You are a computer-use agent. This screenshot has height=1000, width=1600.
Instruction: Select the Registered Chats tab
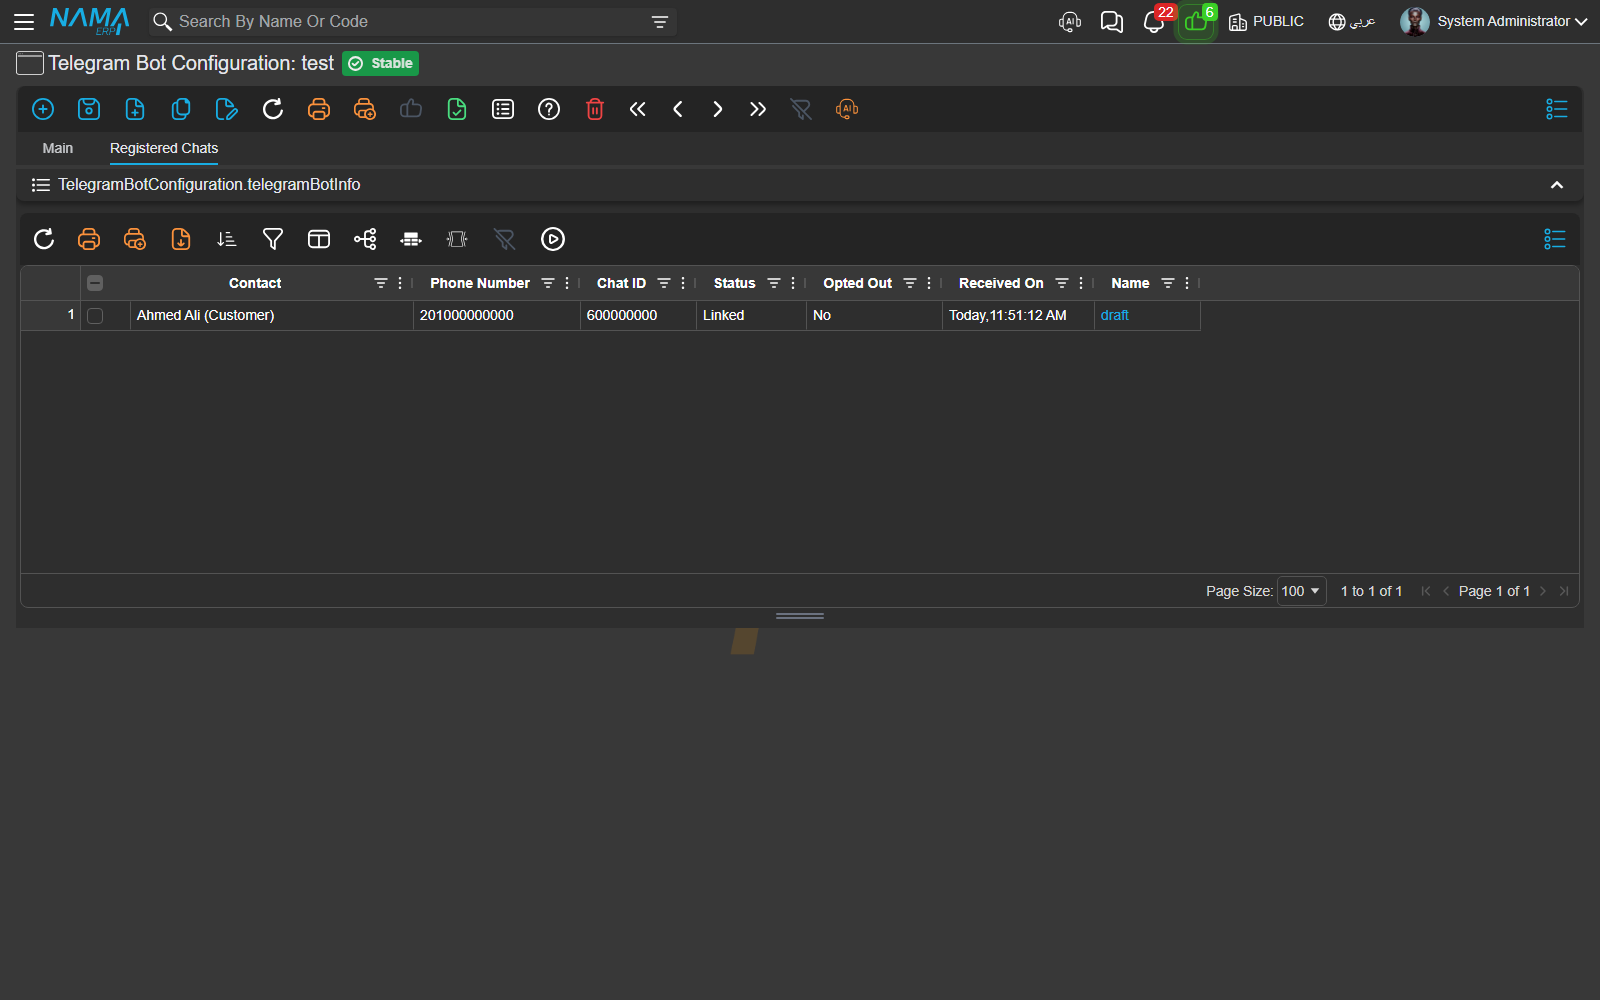pyautogui.click(x=164, y=148)
